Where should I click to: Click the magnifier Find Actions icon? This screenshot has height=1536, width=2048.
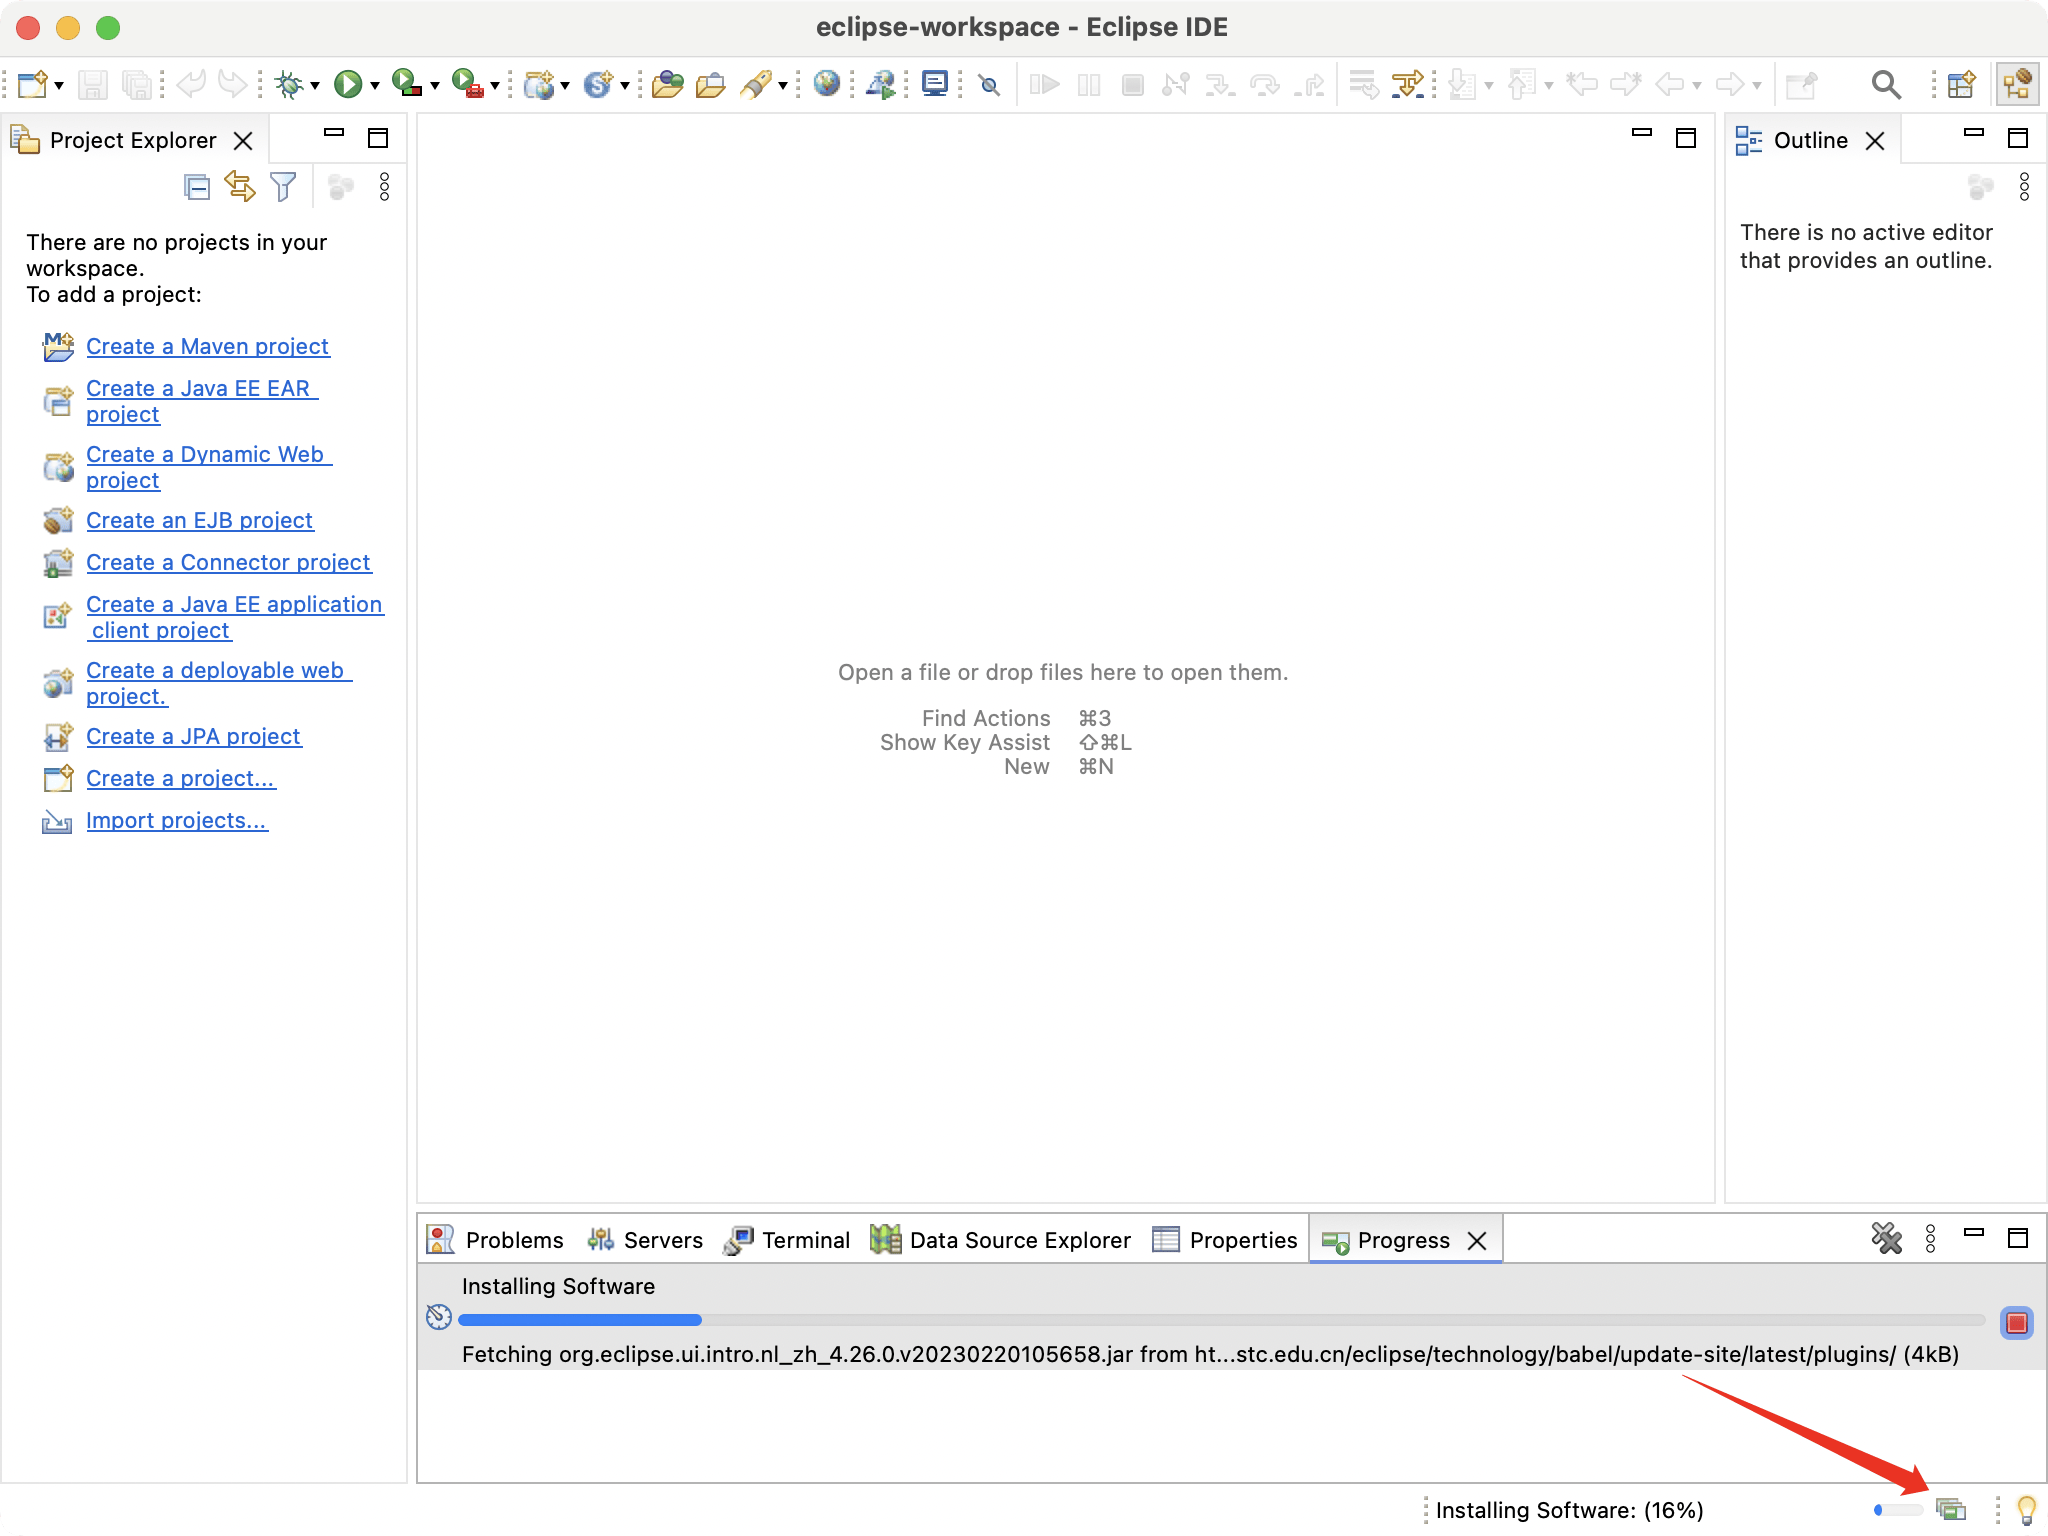pos(1886,84)
